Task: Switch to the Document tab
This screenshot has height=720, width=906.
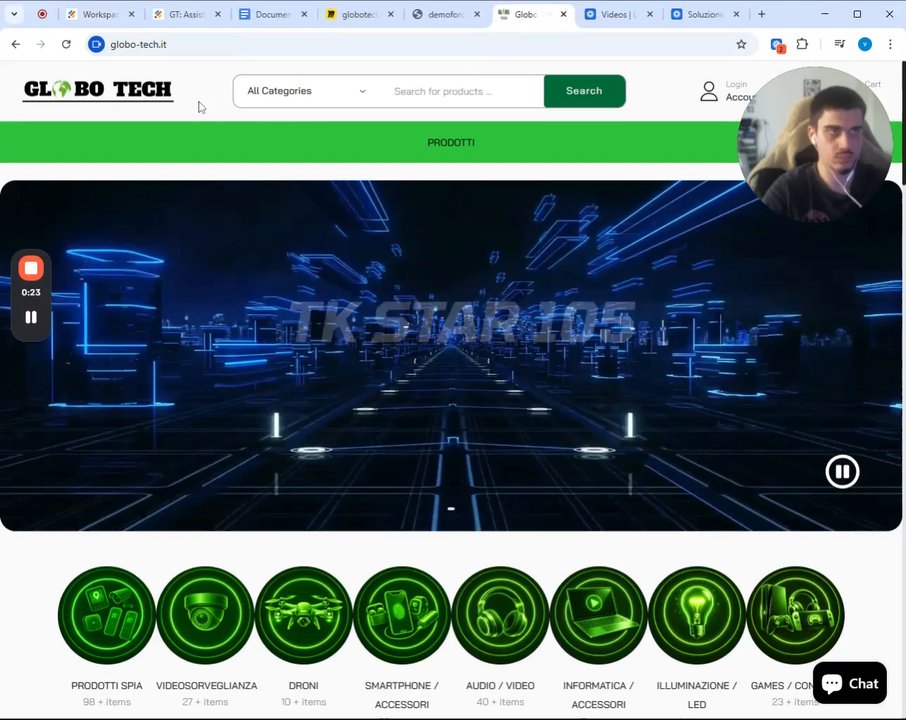Action: click(x=274, y=14)
